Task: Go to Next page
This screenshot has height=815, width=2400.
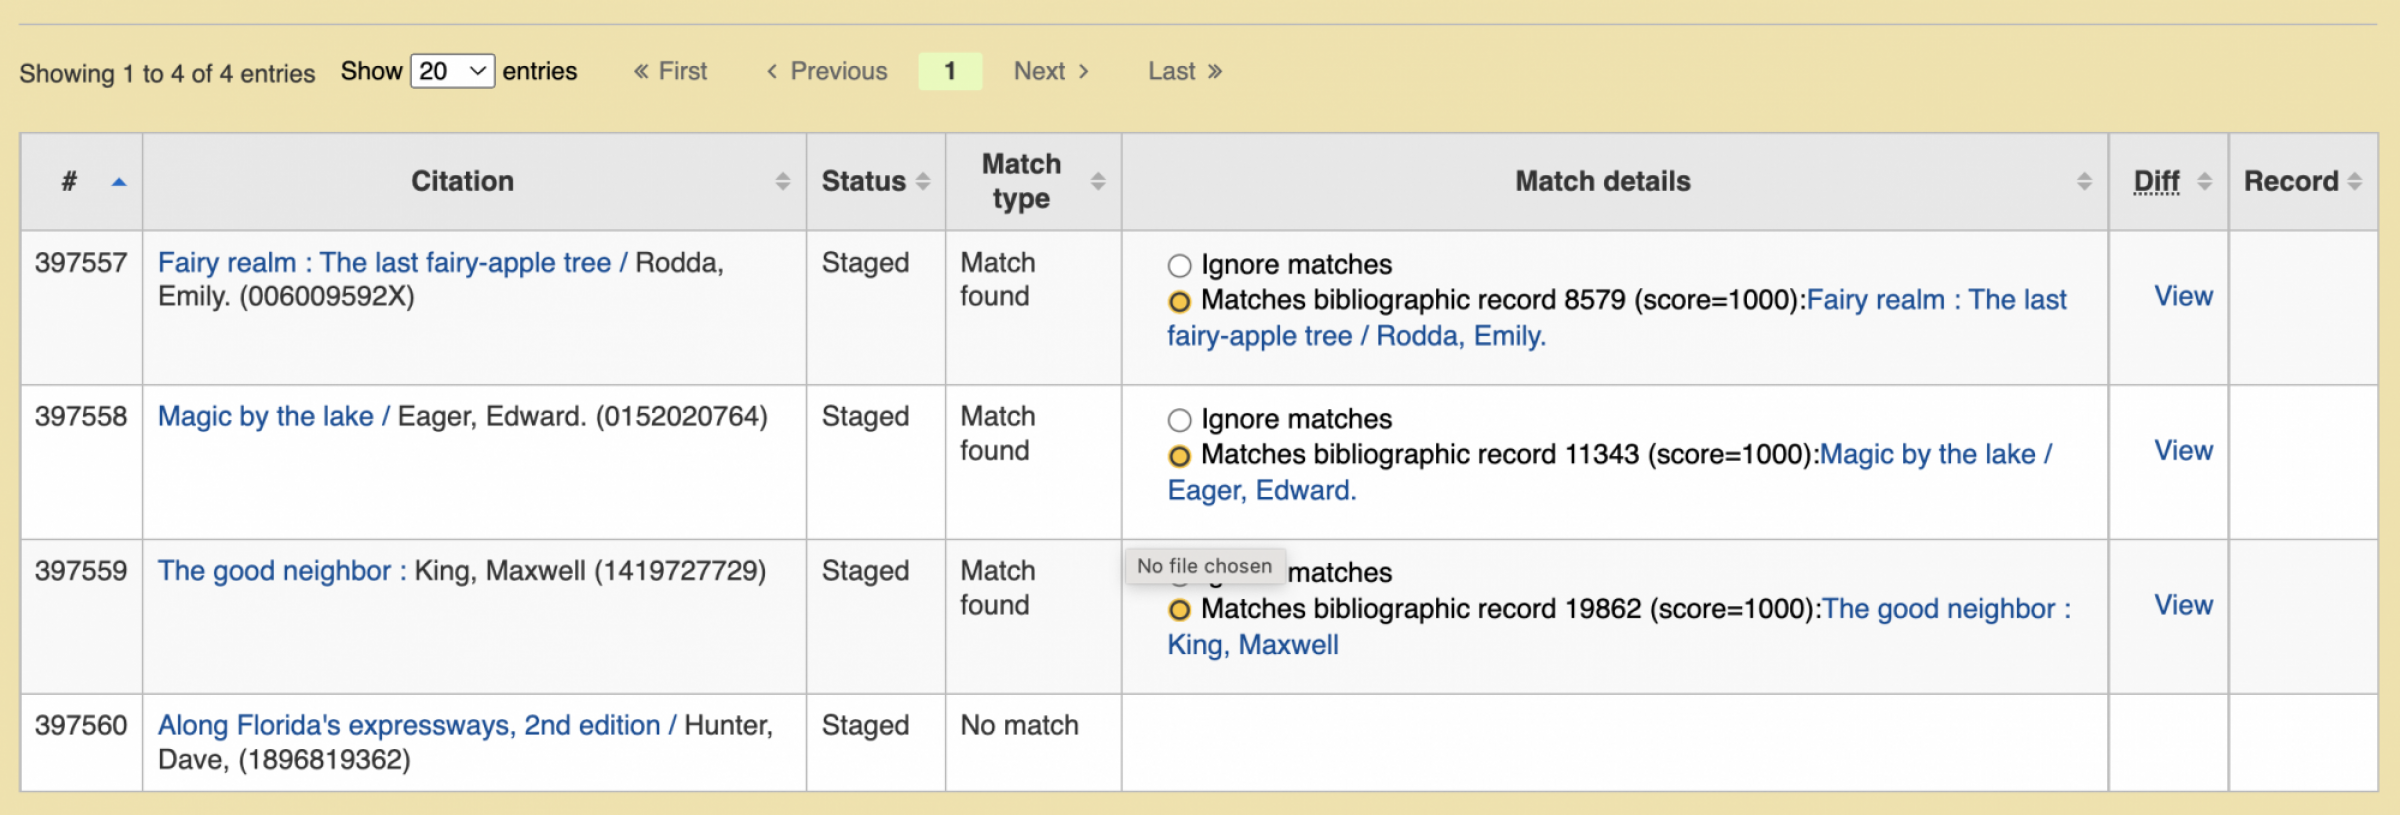Action: pos(1051,71)
